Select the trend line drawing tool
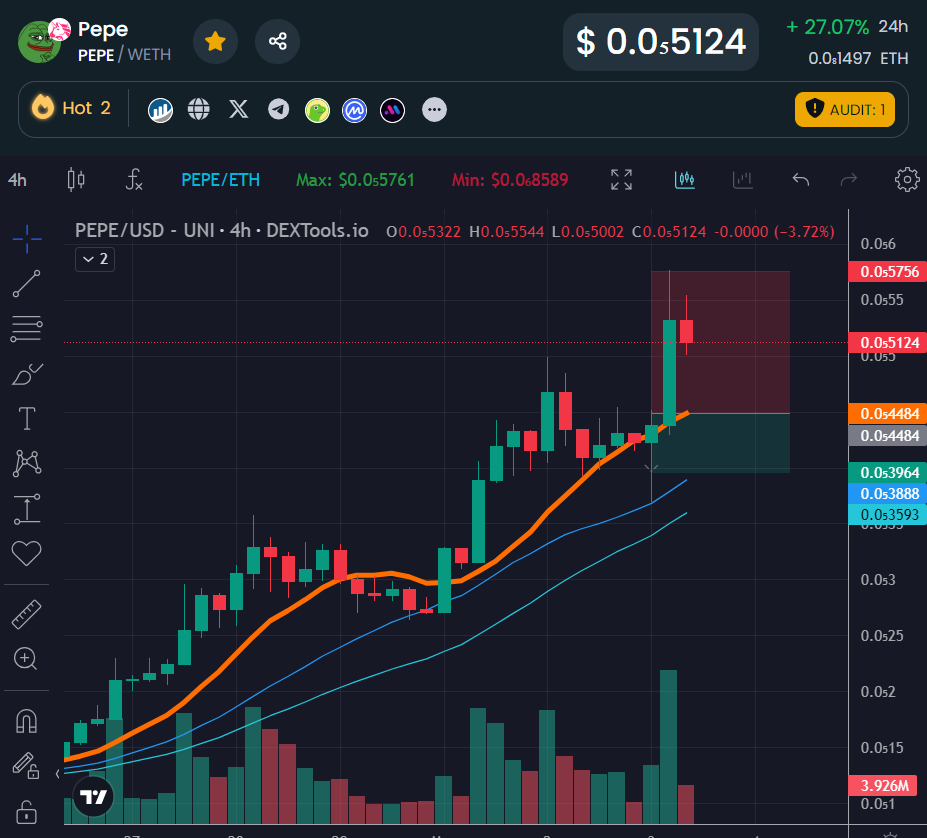Viewport: 927px width, 838px height. tap(27, 284)
